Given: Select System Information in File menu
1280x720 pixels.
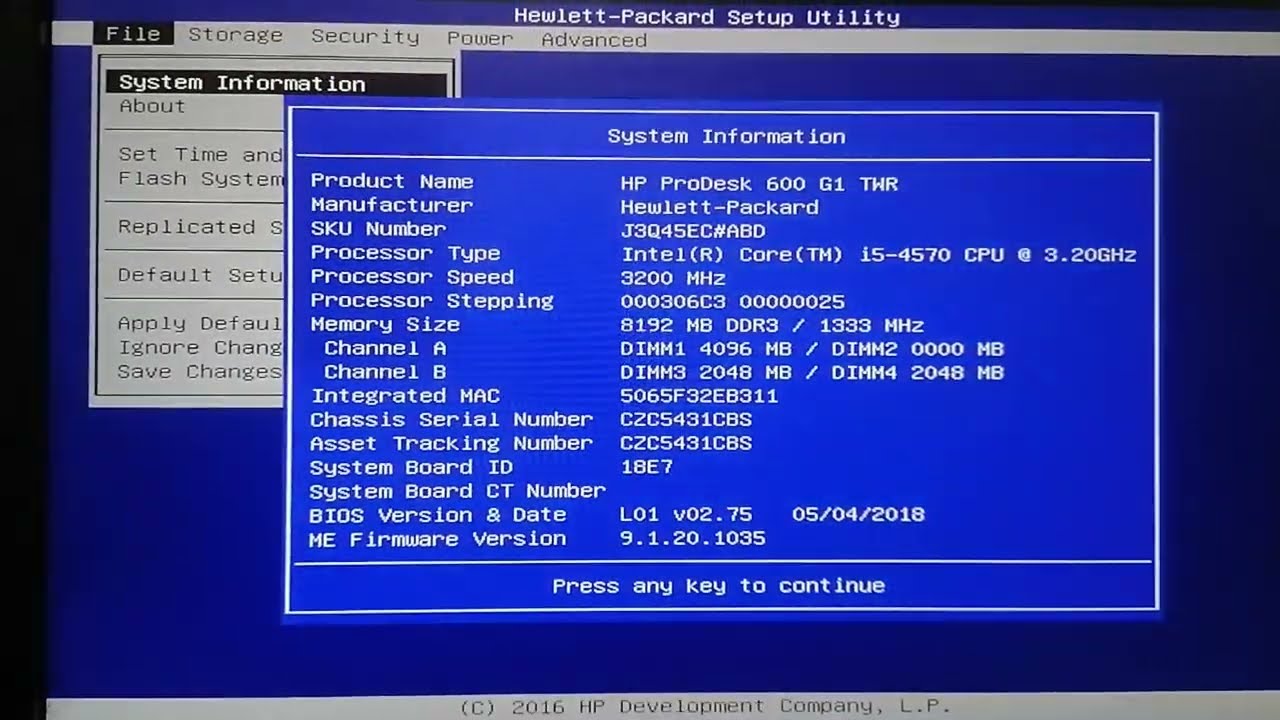Looking at the screenshot, I should [276, 84].
